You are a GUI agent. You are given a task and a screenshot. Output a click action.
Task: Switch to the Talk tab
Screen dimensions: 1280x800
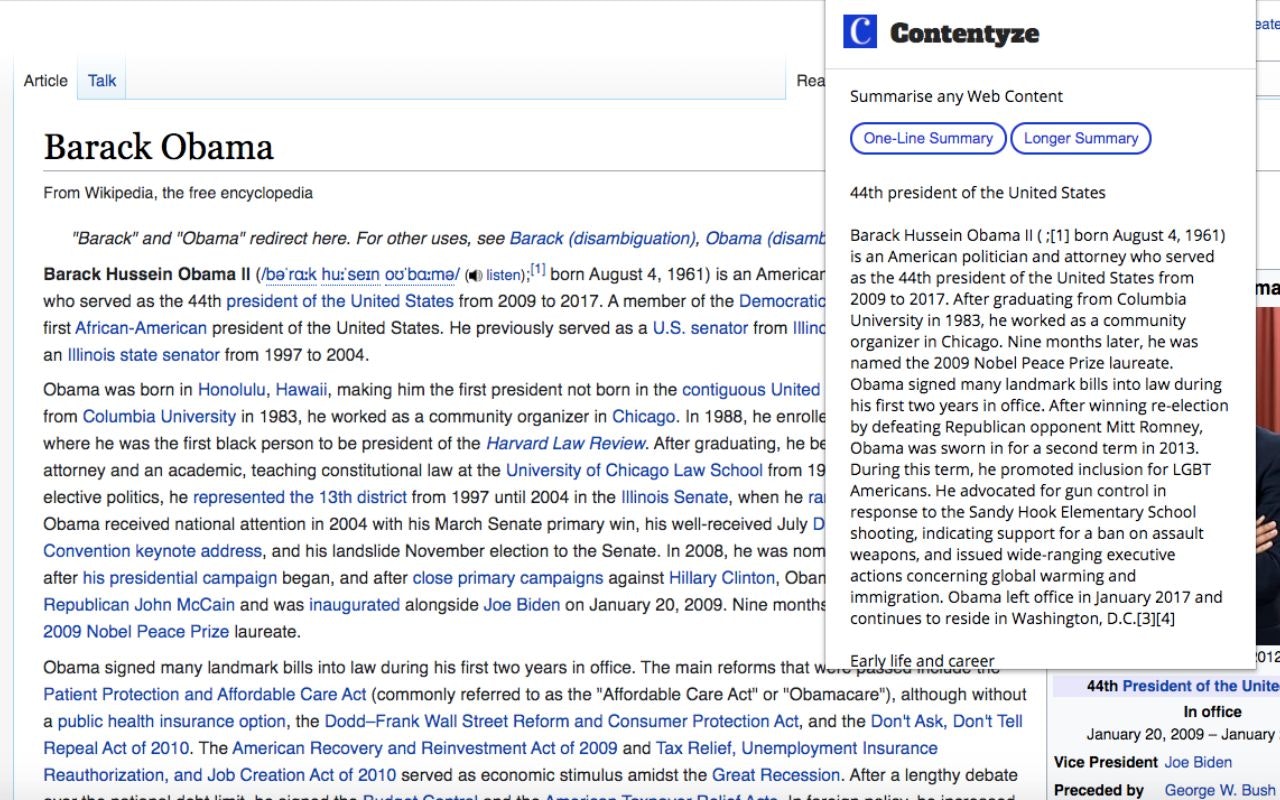(100, 80)
